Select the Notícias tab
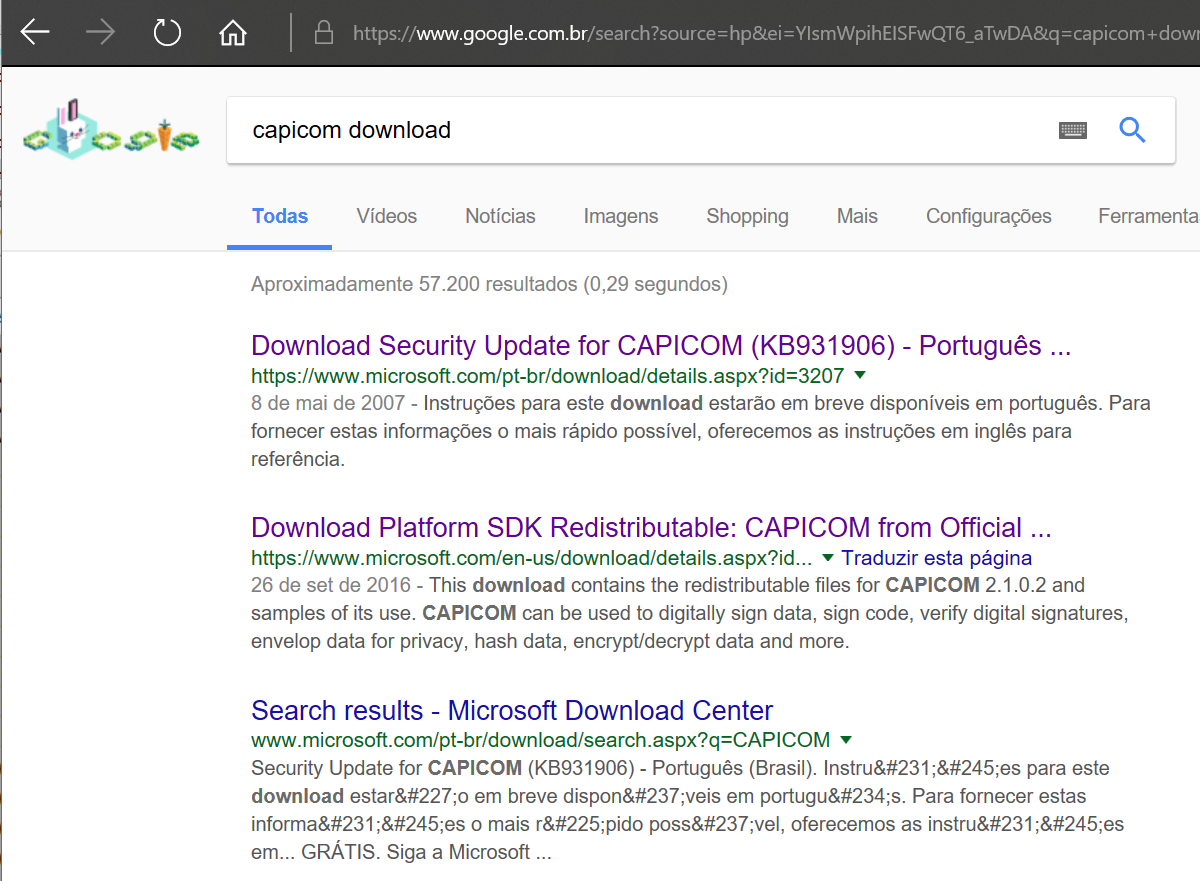The image size is (1200, 881). coord(500,216)
